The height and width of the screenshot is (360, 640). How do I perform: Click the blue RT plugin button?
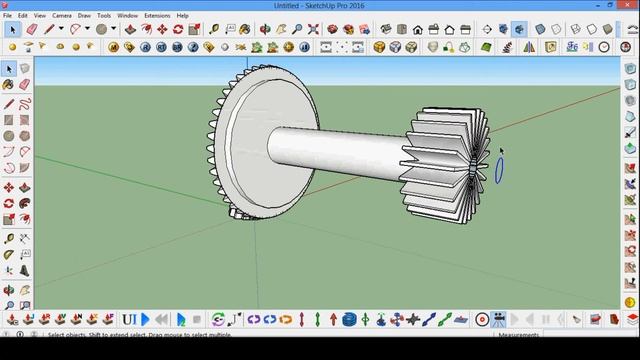(161, 47)
